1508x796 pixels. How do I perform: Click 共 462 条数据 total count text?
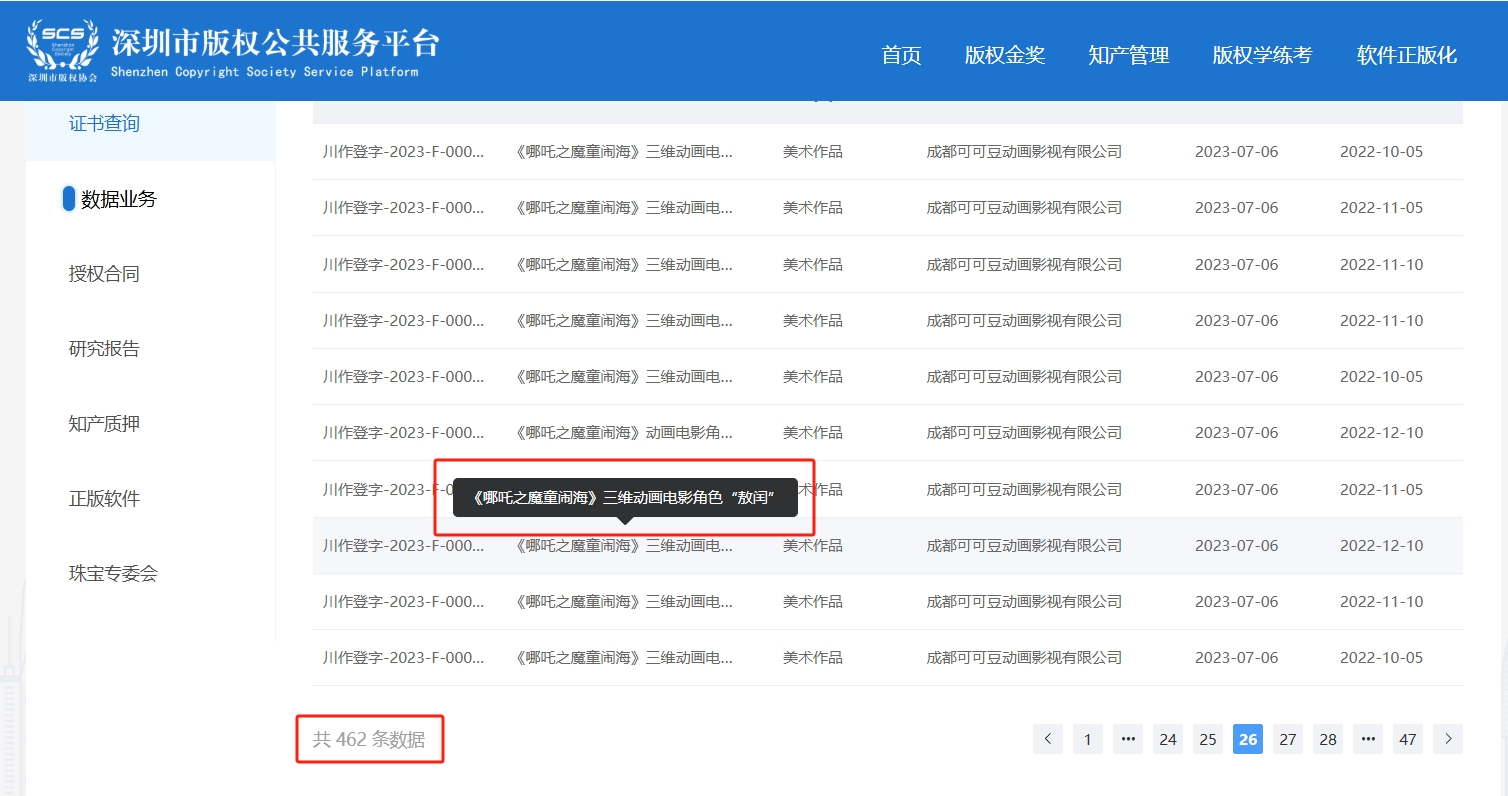coord(369,739)
